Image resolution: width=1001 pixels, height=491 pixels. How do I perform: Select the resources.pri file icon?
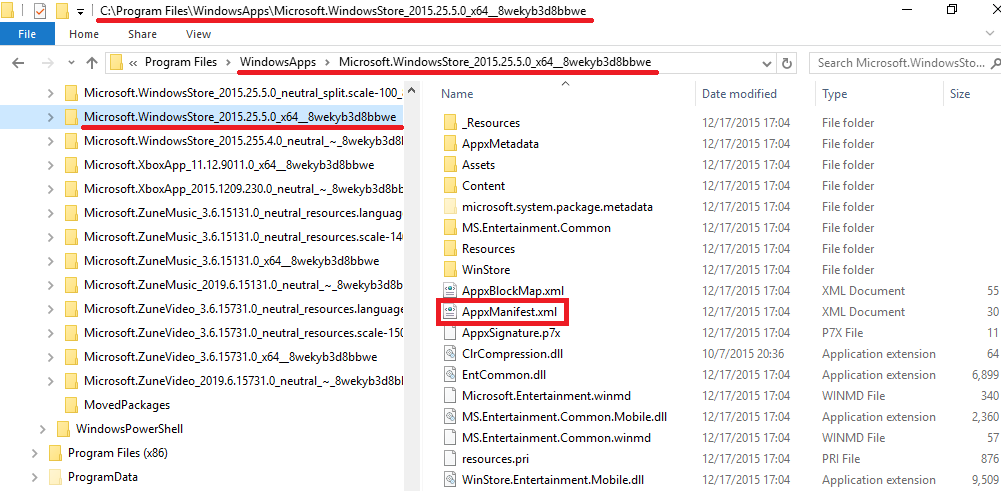(450, 458)
